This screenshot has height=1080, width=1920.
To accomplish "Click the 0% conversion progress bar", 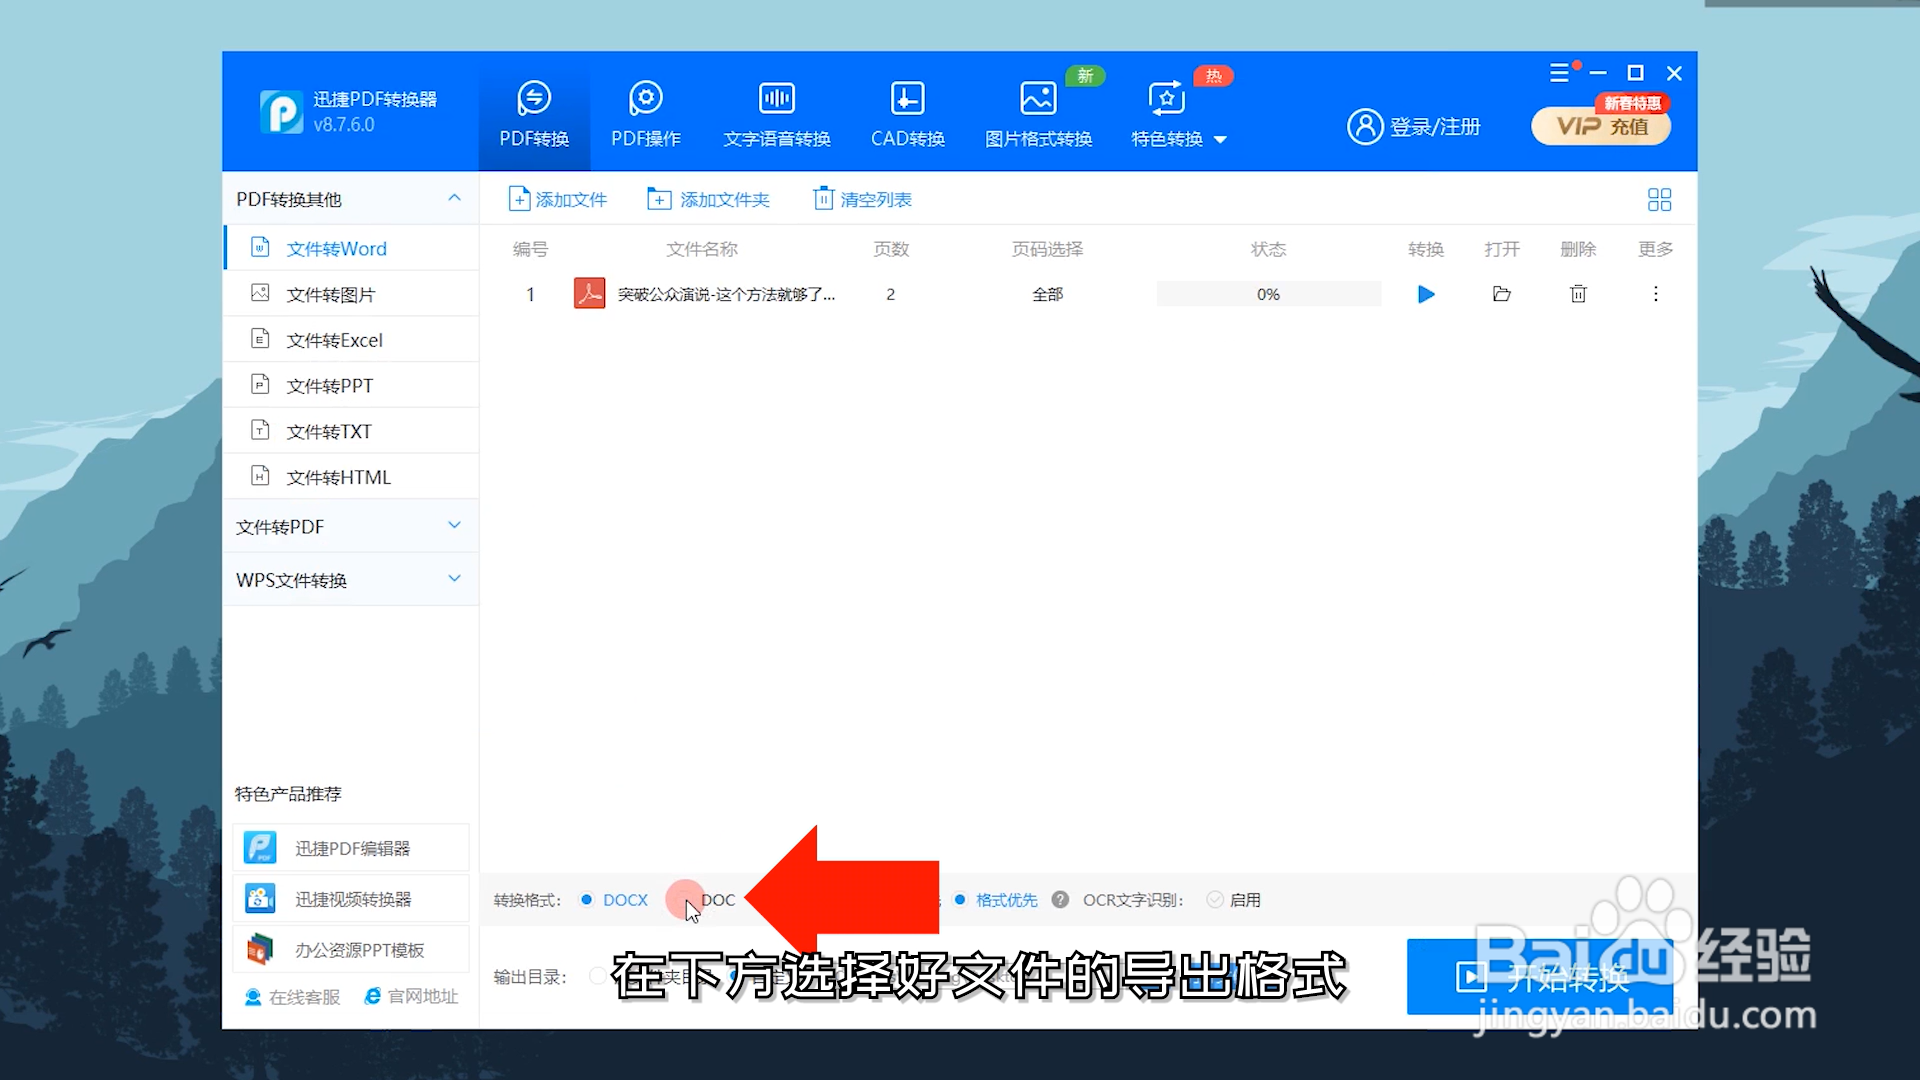I will pyautogui.click(x=1268, y=294).
